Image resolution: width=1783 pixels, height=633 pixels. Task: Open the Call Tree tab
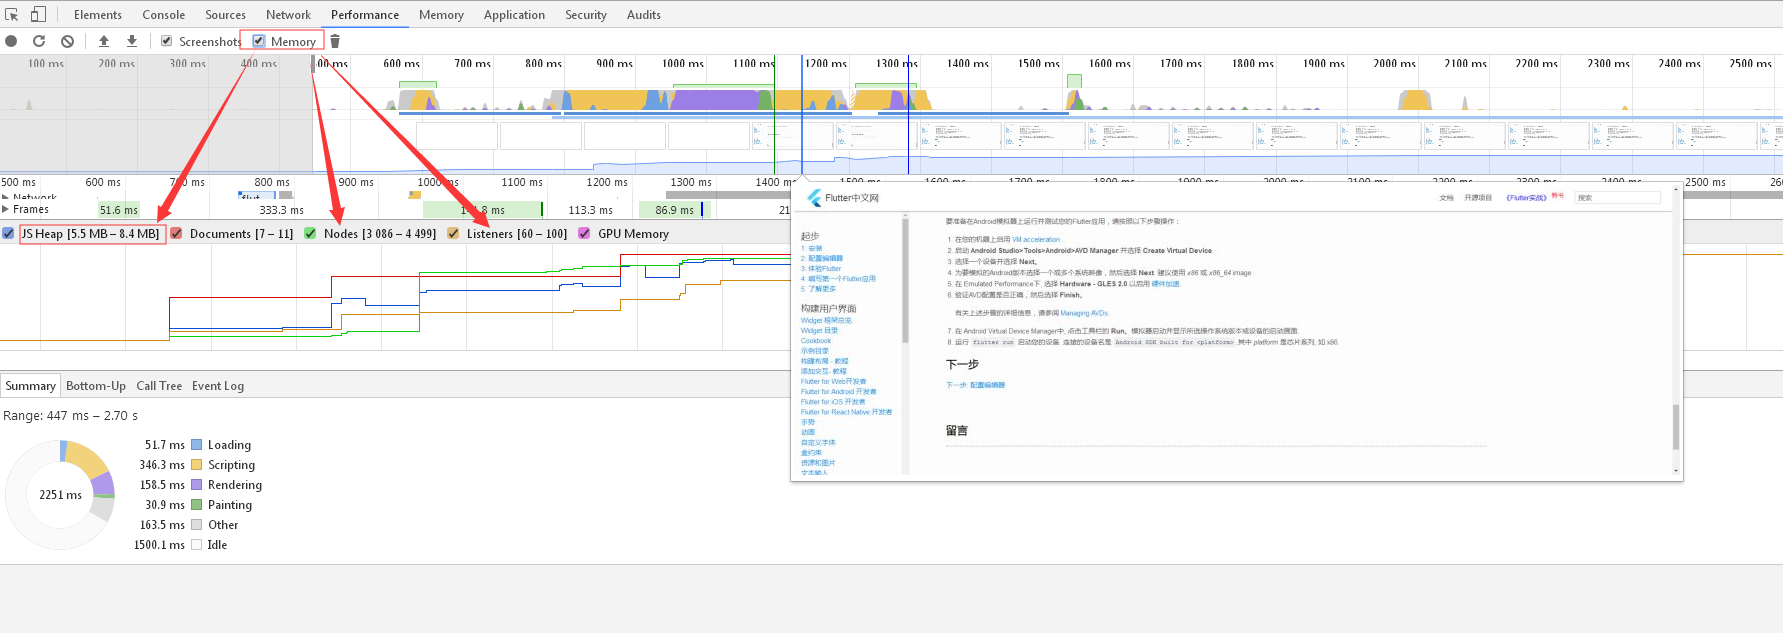tap(159, 386)
